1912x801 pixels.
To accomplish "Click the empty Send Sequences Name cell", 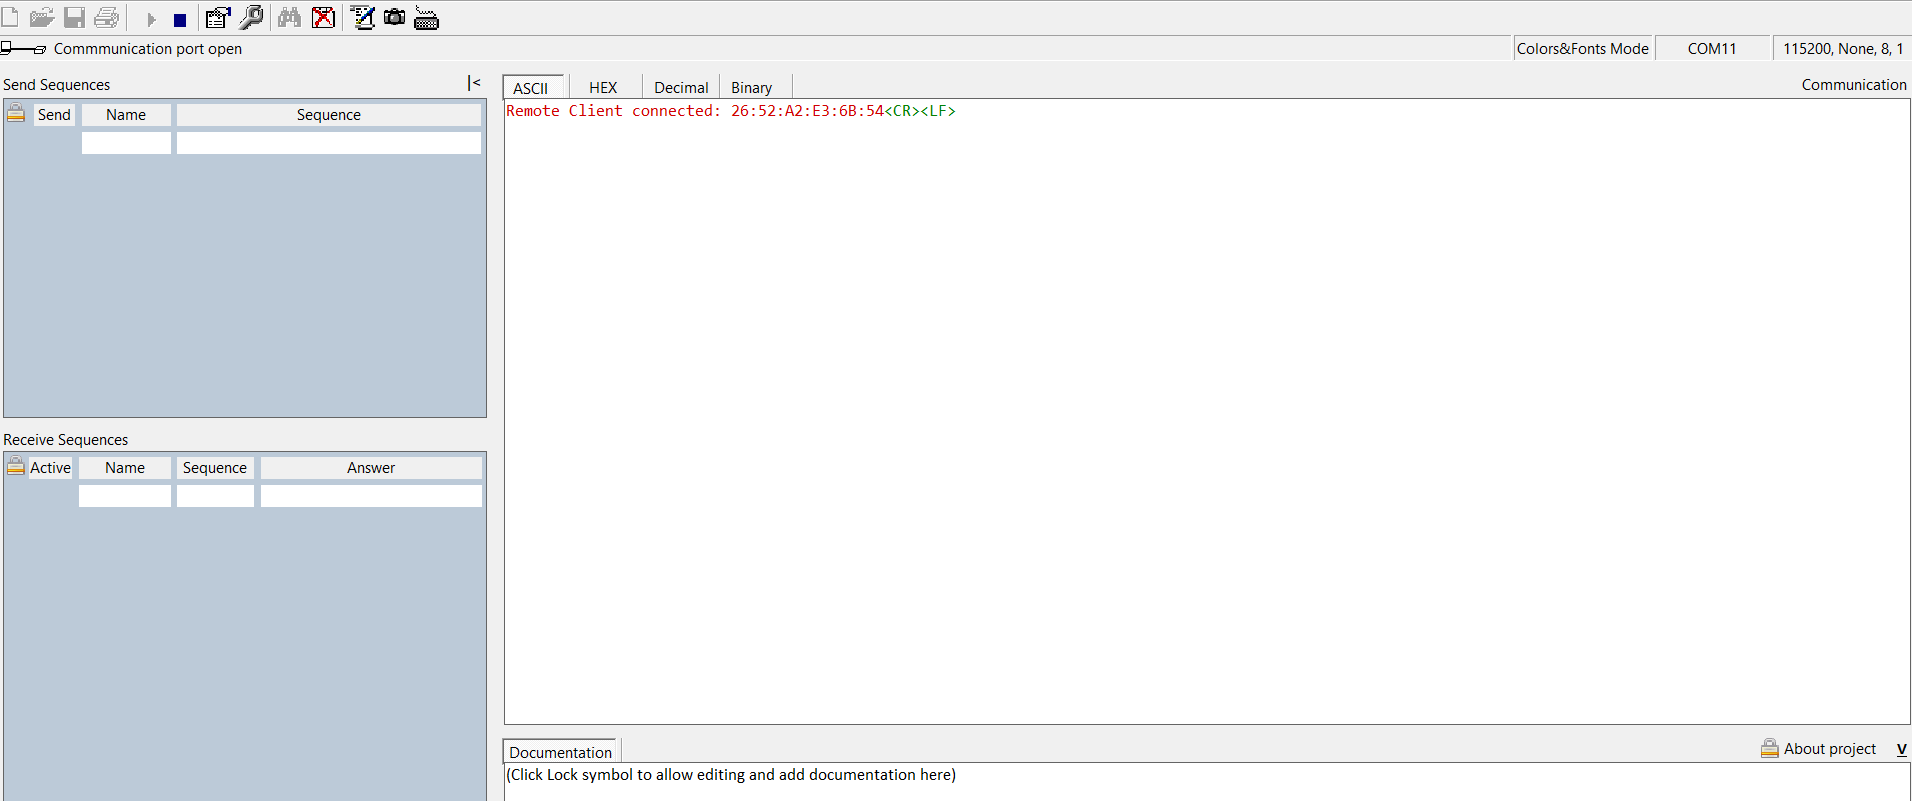I will (x=126, y=143).
